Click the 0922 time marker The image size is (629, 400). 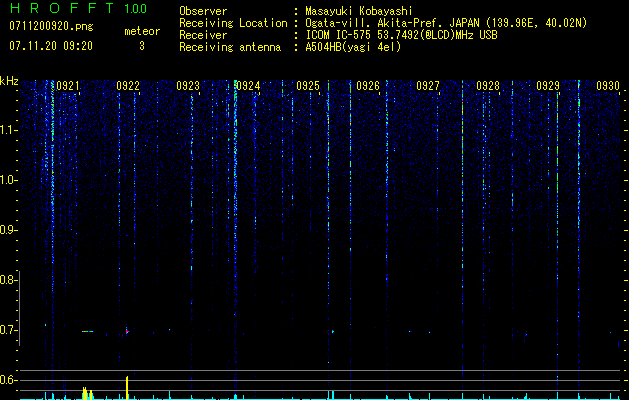coord(128,86)
